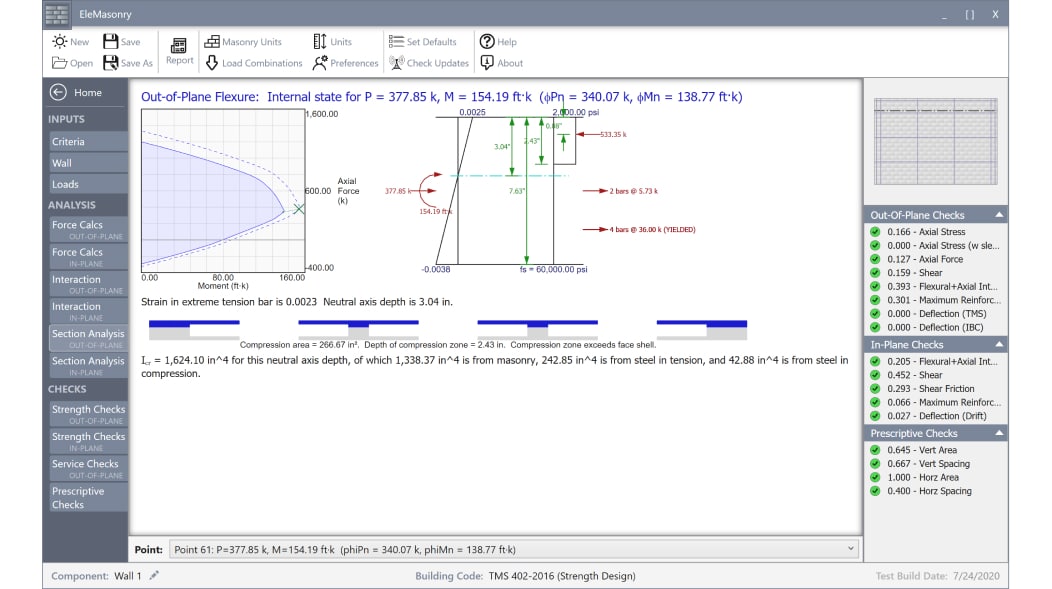Open the Point selection dropdown

[x=851, y=549]
